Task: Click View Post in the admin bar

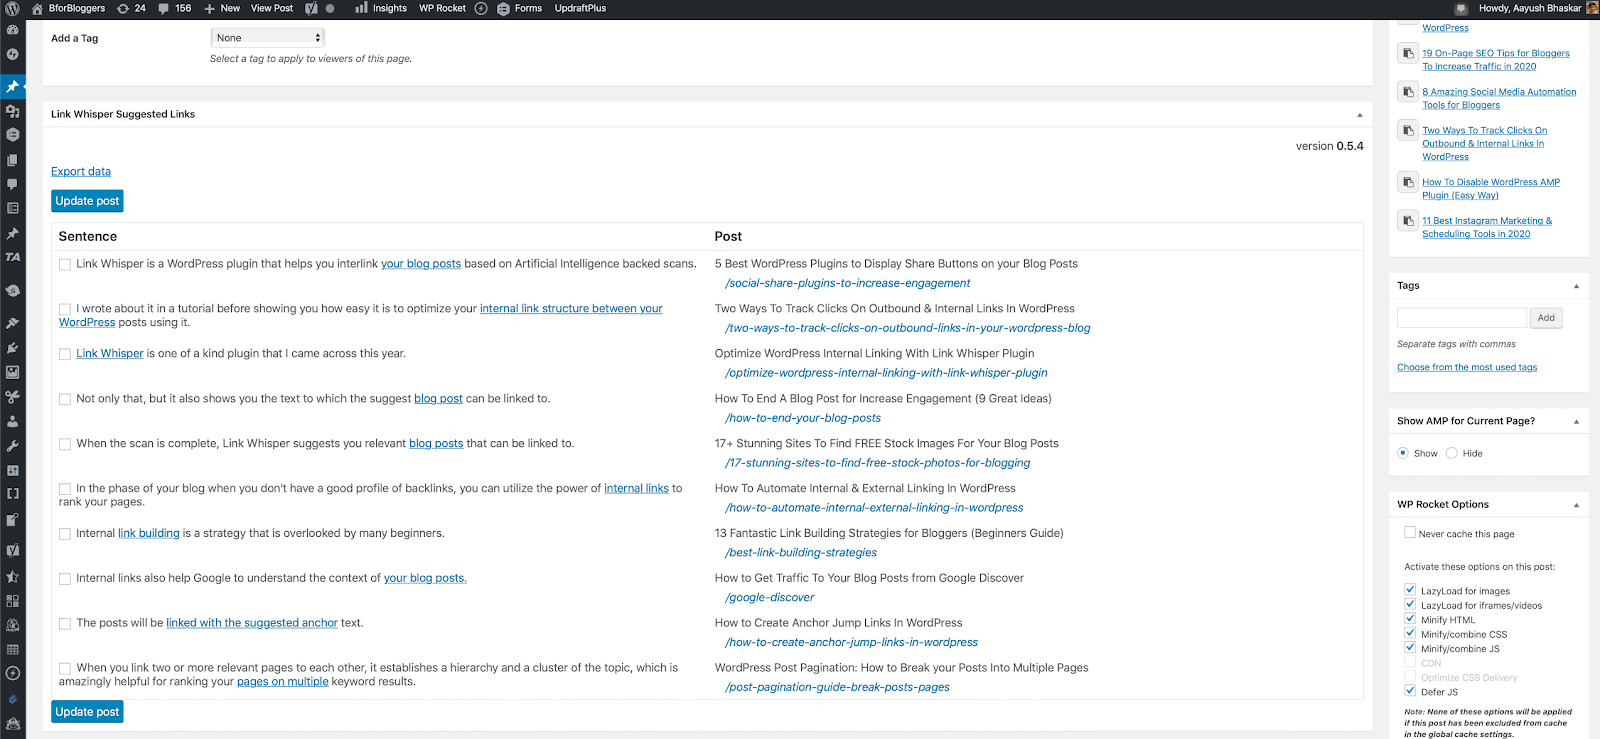Action: (272, 8)
